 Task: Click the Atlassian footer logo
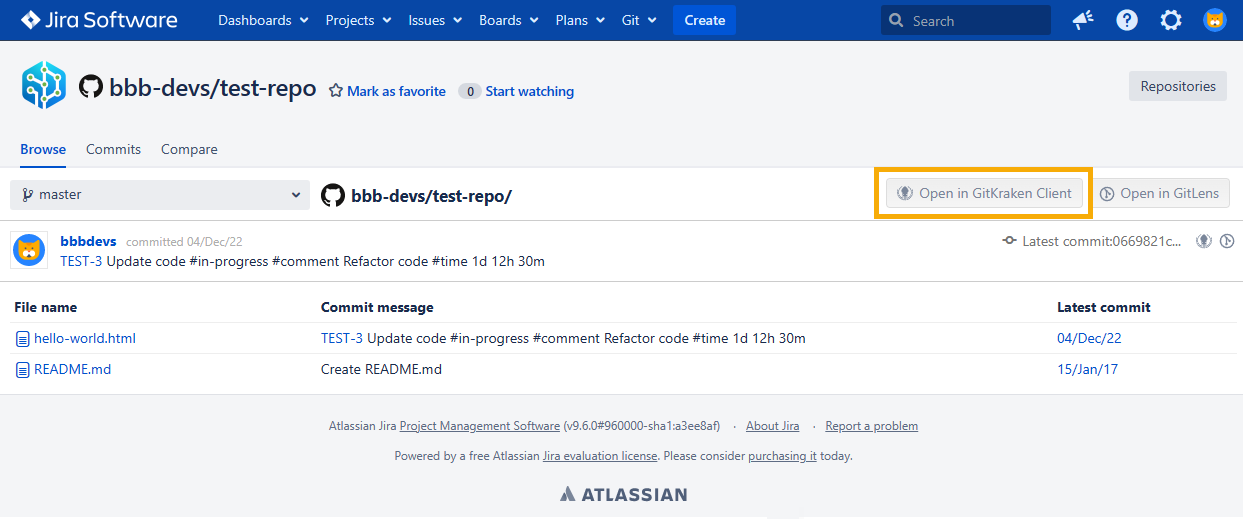pyautogui.click(x=623, y=494)
